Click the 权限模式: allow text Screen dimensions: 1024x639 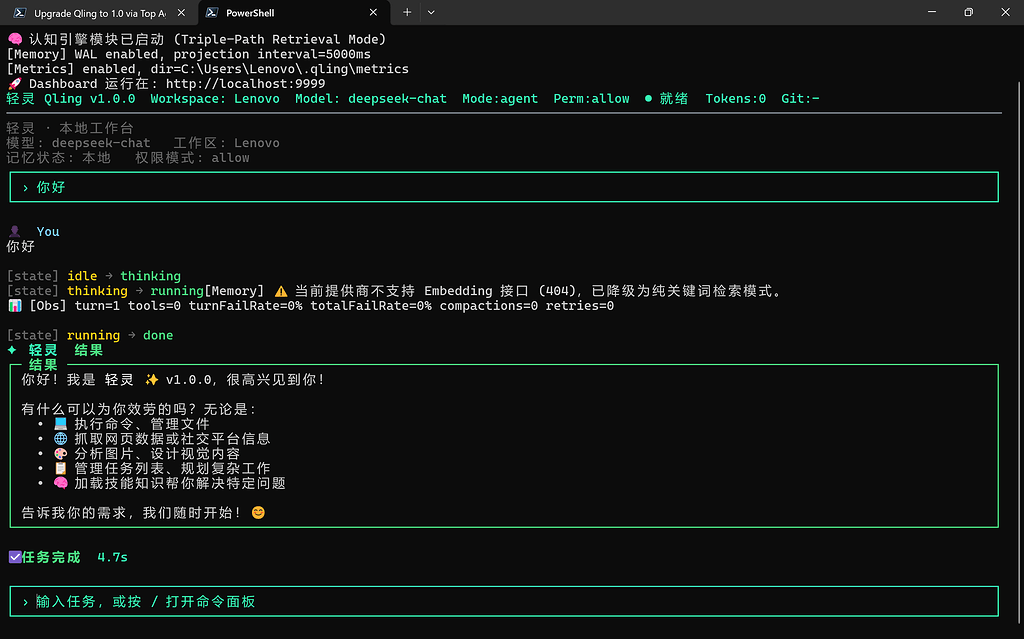[x=192, y=157]
